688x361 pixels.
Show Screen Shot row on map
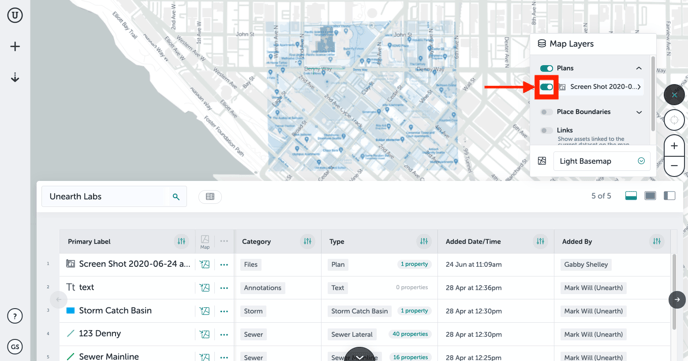[x=204, y=264]
